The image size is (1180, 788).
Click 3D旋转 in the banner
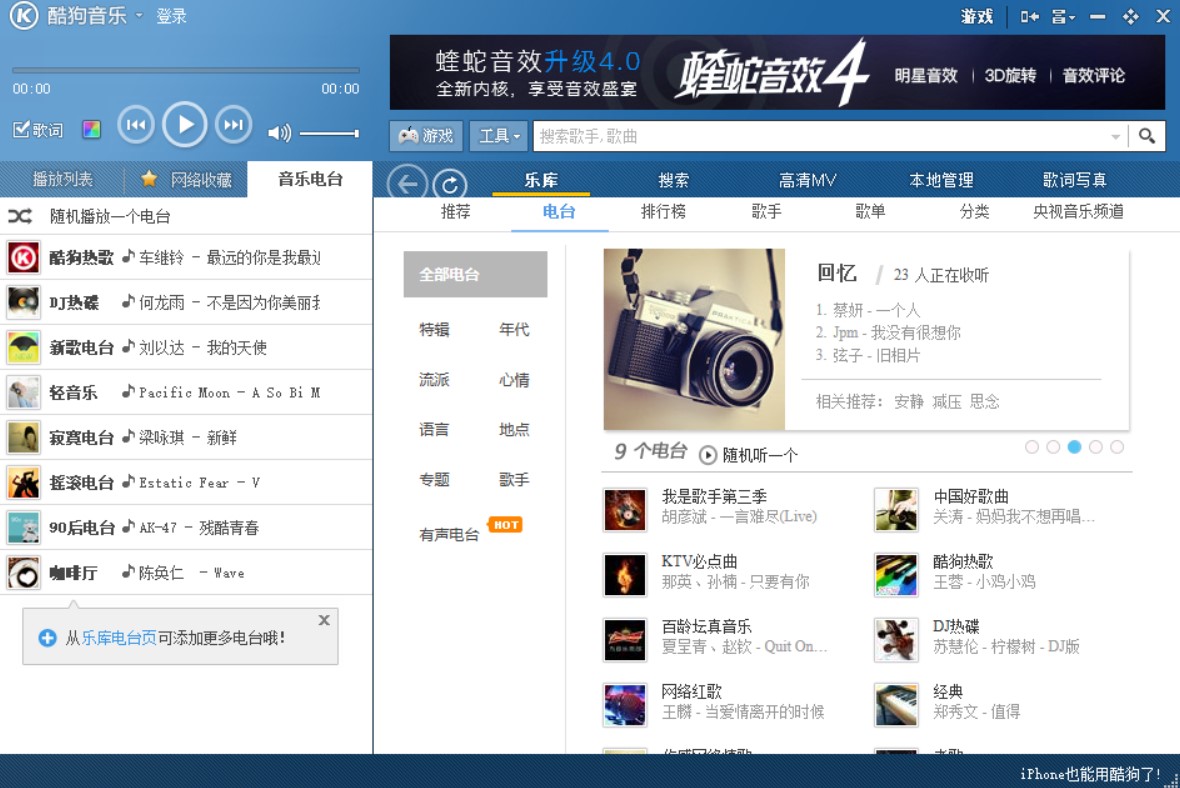[1010, 75]
